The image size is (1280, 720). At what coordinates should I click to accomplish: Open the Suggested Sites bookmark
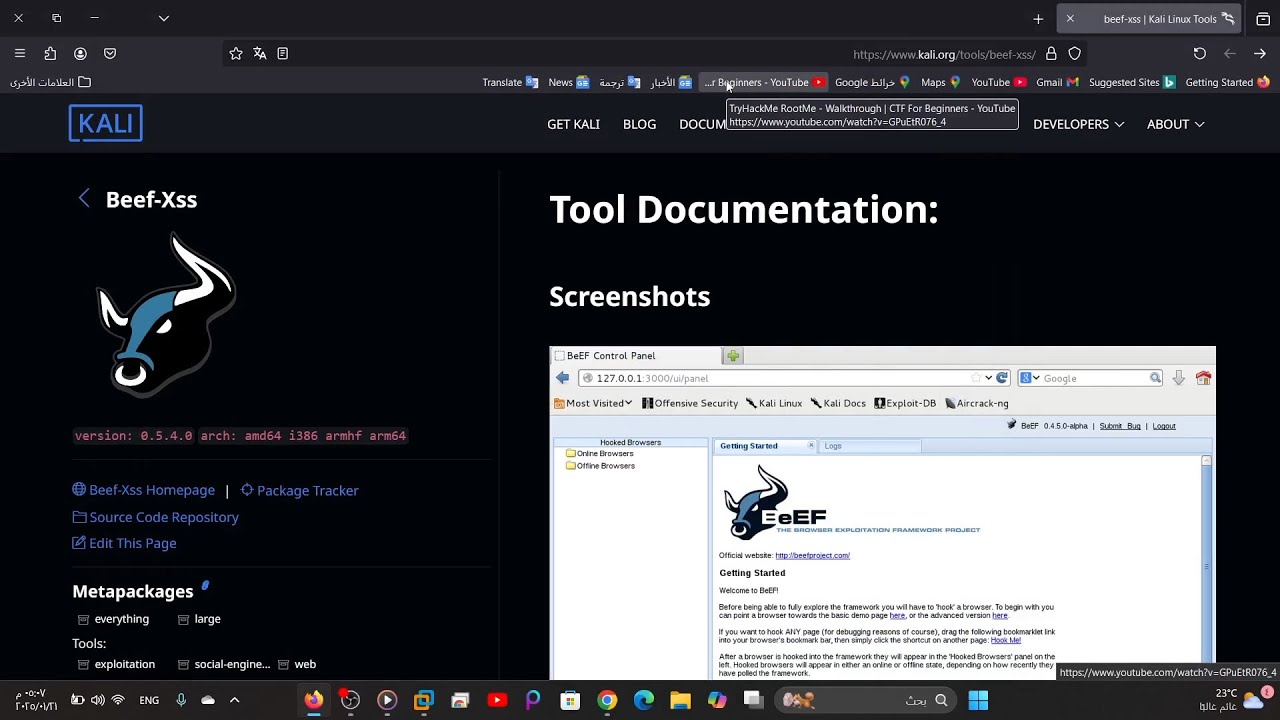coord(1132,82)
